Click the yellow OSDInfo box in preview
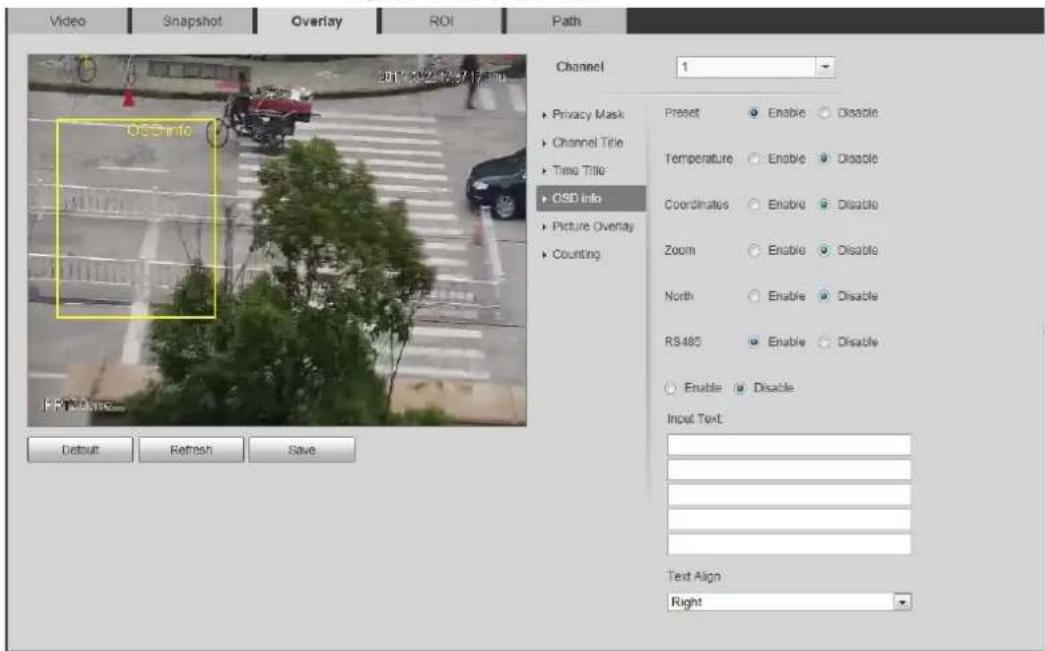Viewport: 1045px width, 651px height. click(x=136, y=219)
